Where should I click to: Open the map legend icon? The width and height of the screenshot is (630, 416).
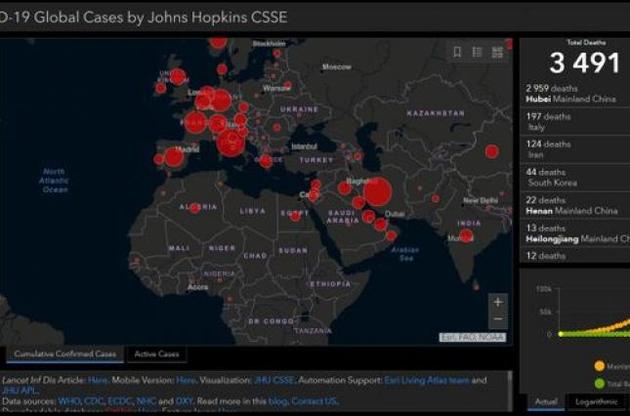coord(478,52)
